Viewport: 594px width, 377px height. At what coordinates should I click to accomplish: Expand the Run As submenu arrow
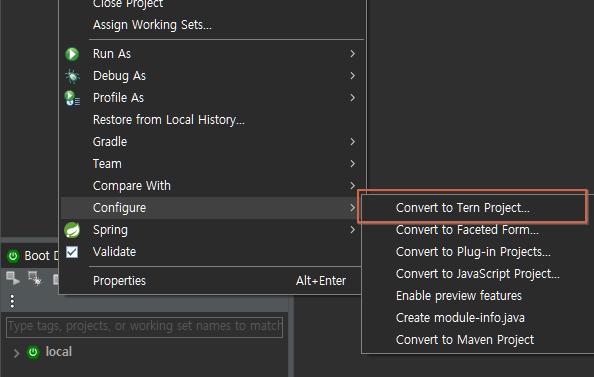coord(352,54)
